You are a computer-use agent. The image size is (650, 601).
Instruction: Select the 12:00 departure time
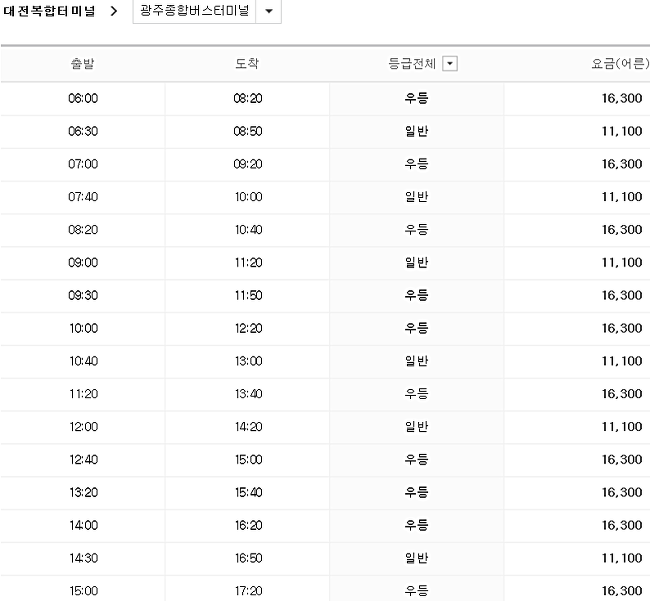coord(83,427)
